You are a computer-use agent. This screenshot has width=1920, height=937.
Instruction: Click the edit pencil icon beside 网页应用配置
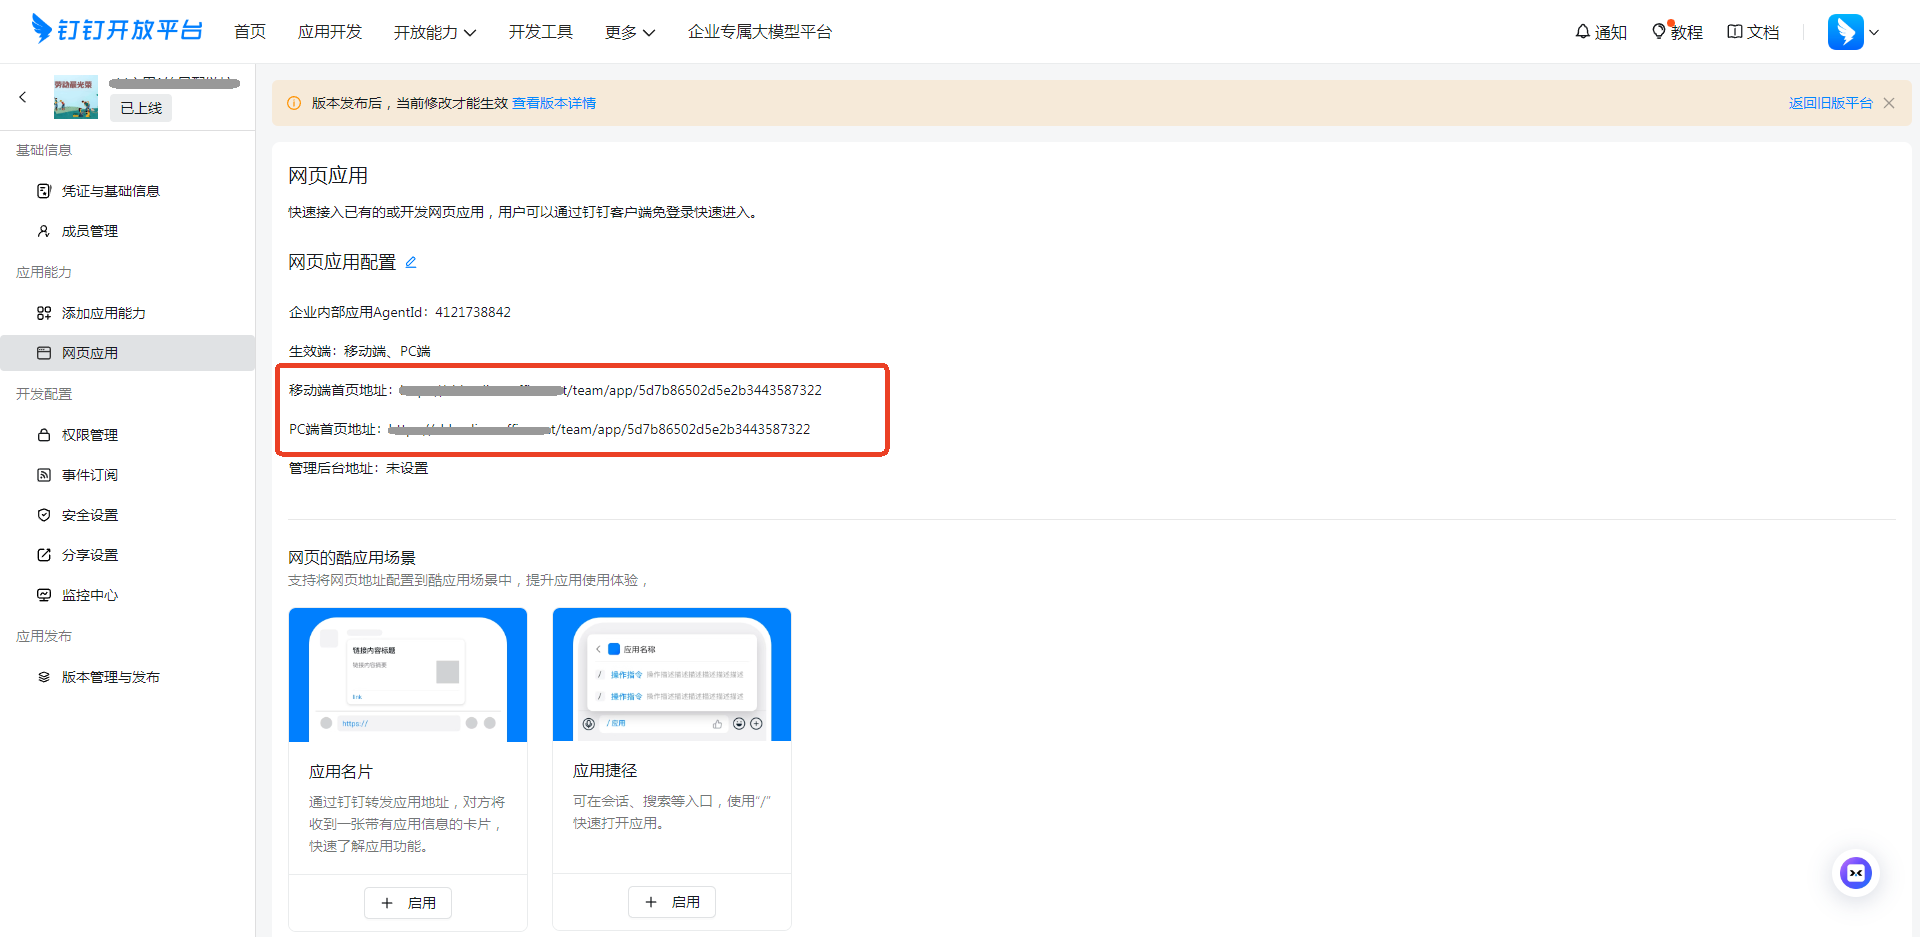[x=410, y=262]
